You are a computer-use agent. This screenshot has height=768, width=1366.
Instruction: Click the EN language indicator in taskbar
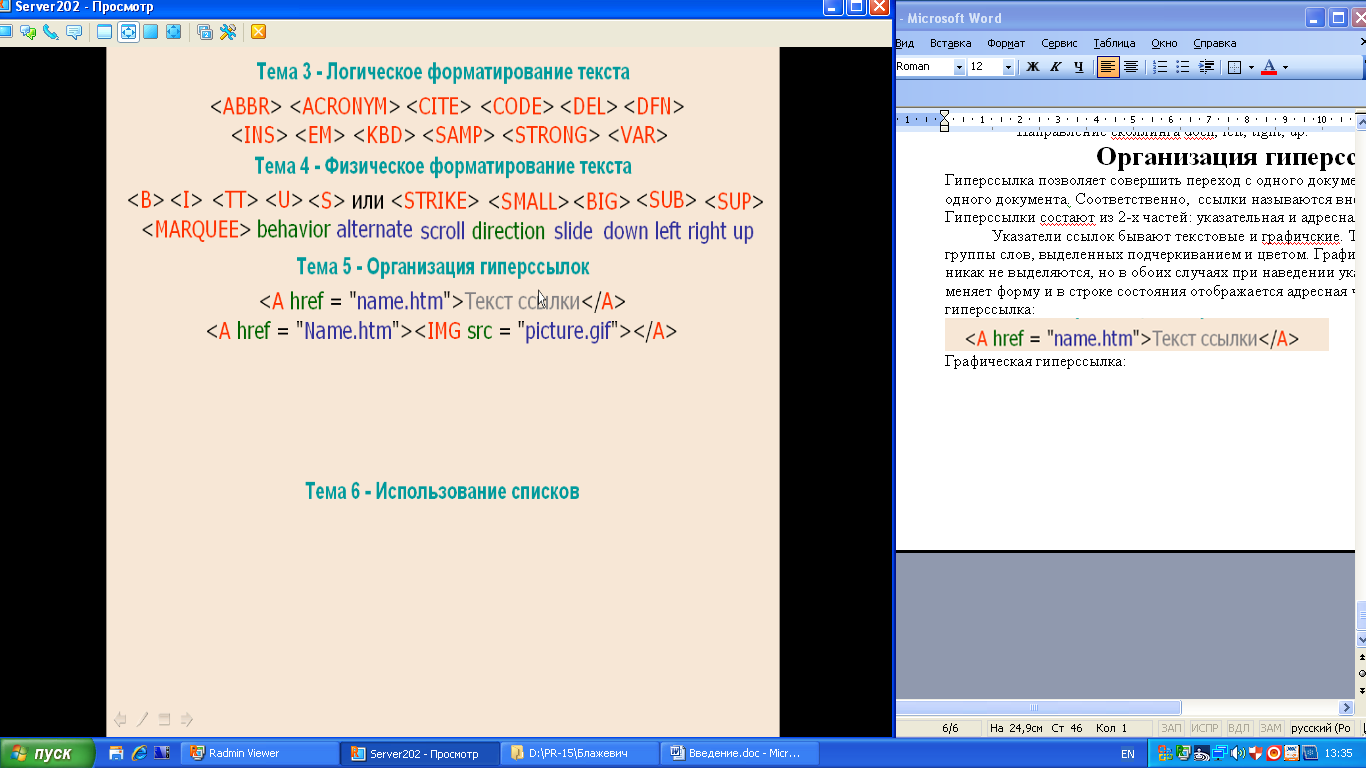click(1127, 754)
